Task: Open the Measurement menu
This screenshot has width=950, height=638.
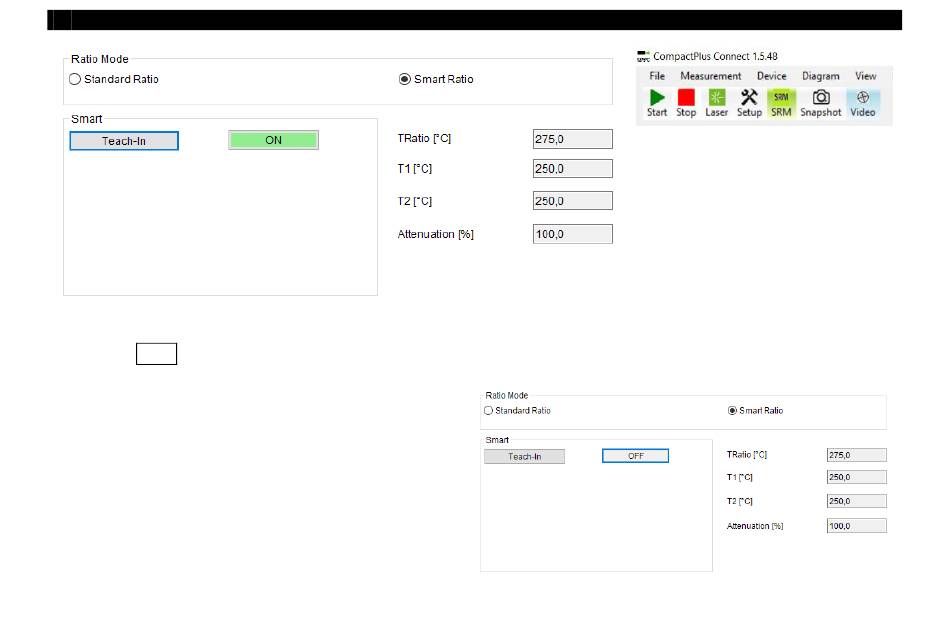Action: (x=711, y=76)
